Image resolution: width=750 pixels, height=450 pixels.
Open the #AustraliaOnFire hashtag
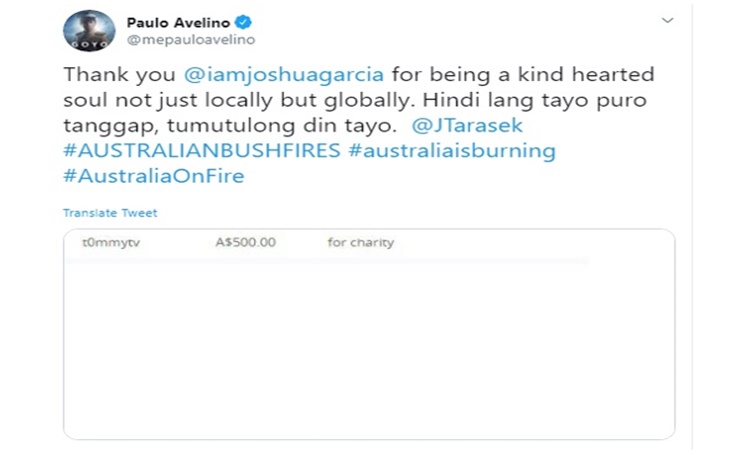[153, 176]
